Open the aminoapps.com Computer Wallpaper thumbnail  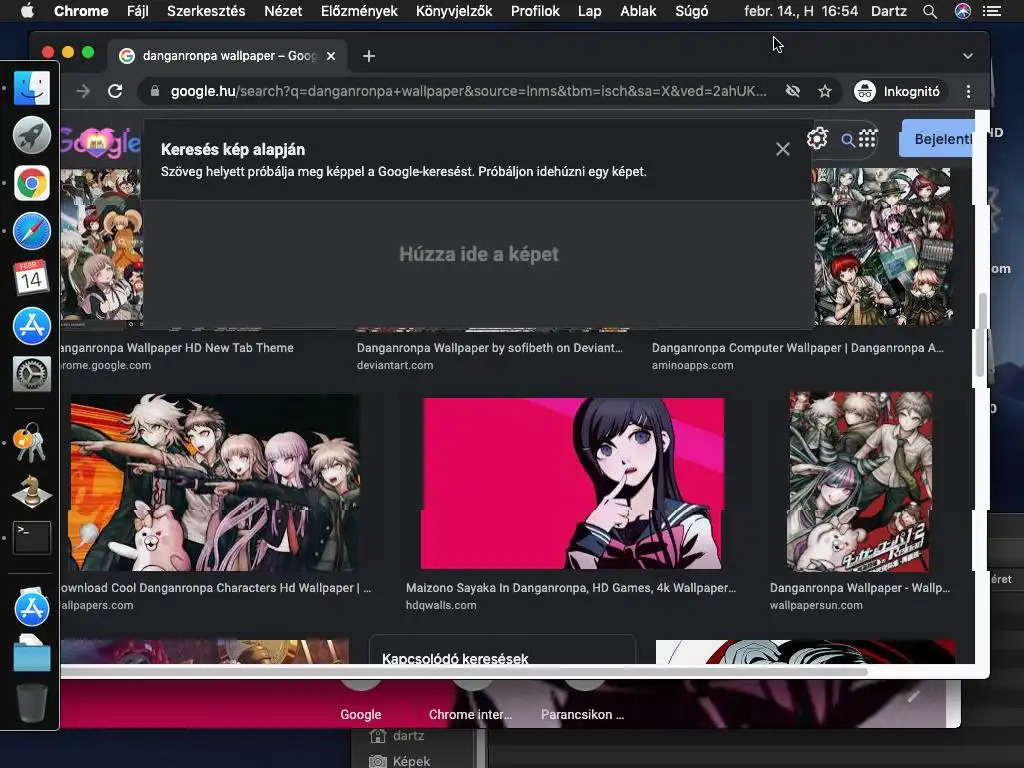[x=883, y=246]
